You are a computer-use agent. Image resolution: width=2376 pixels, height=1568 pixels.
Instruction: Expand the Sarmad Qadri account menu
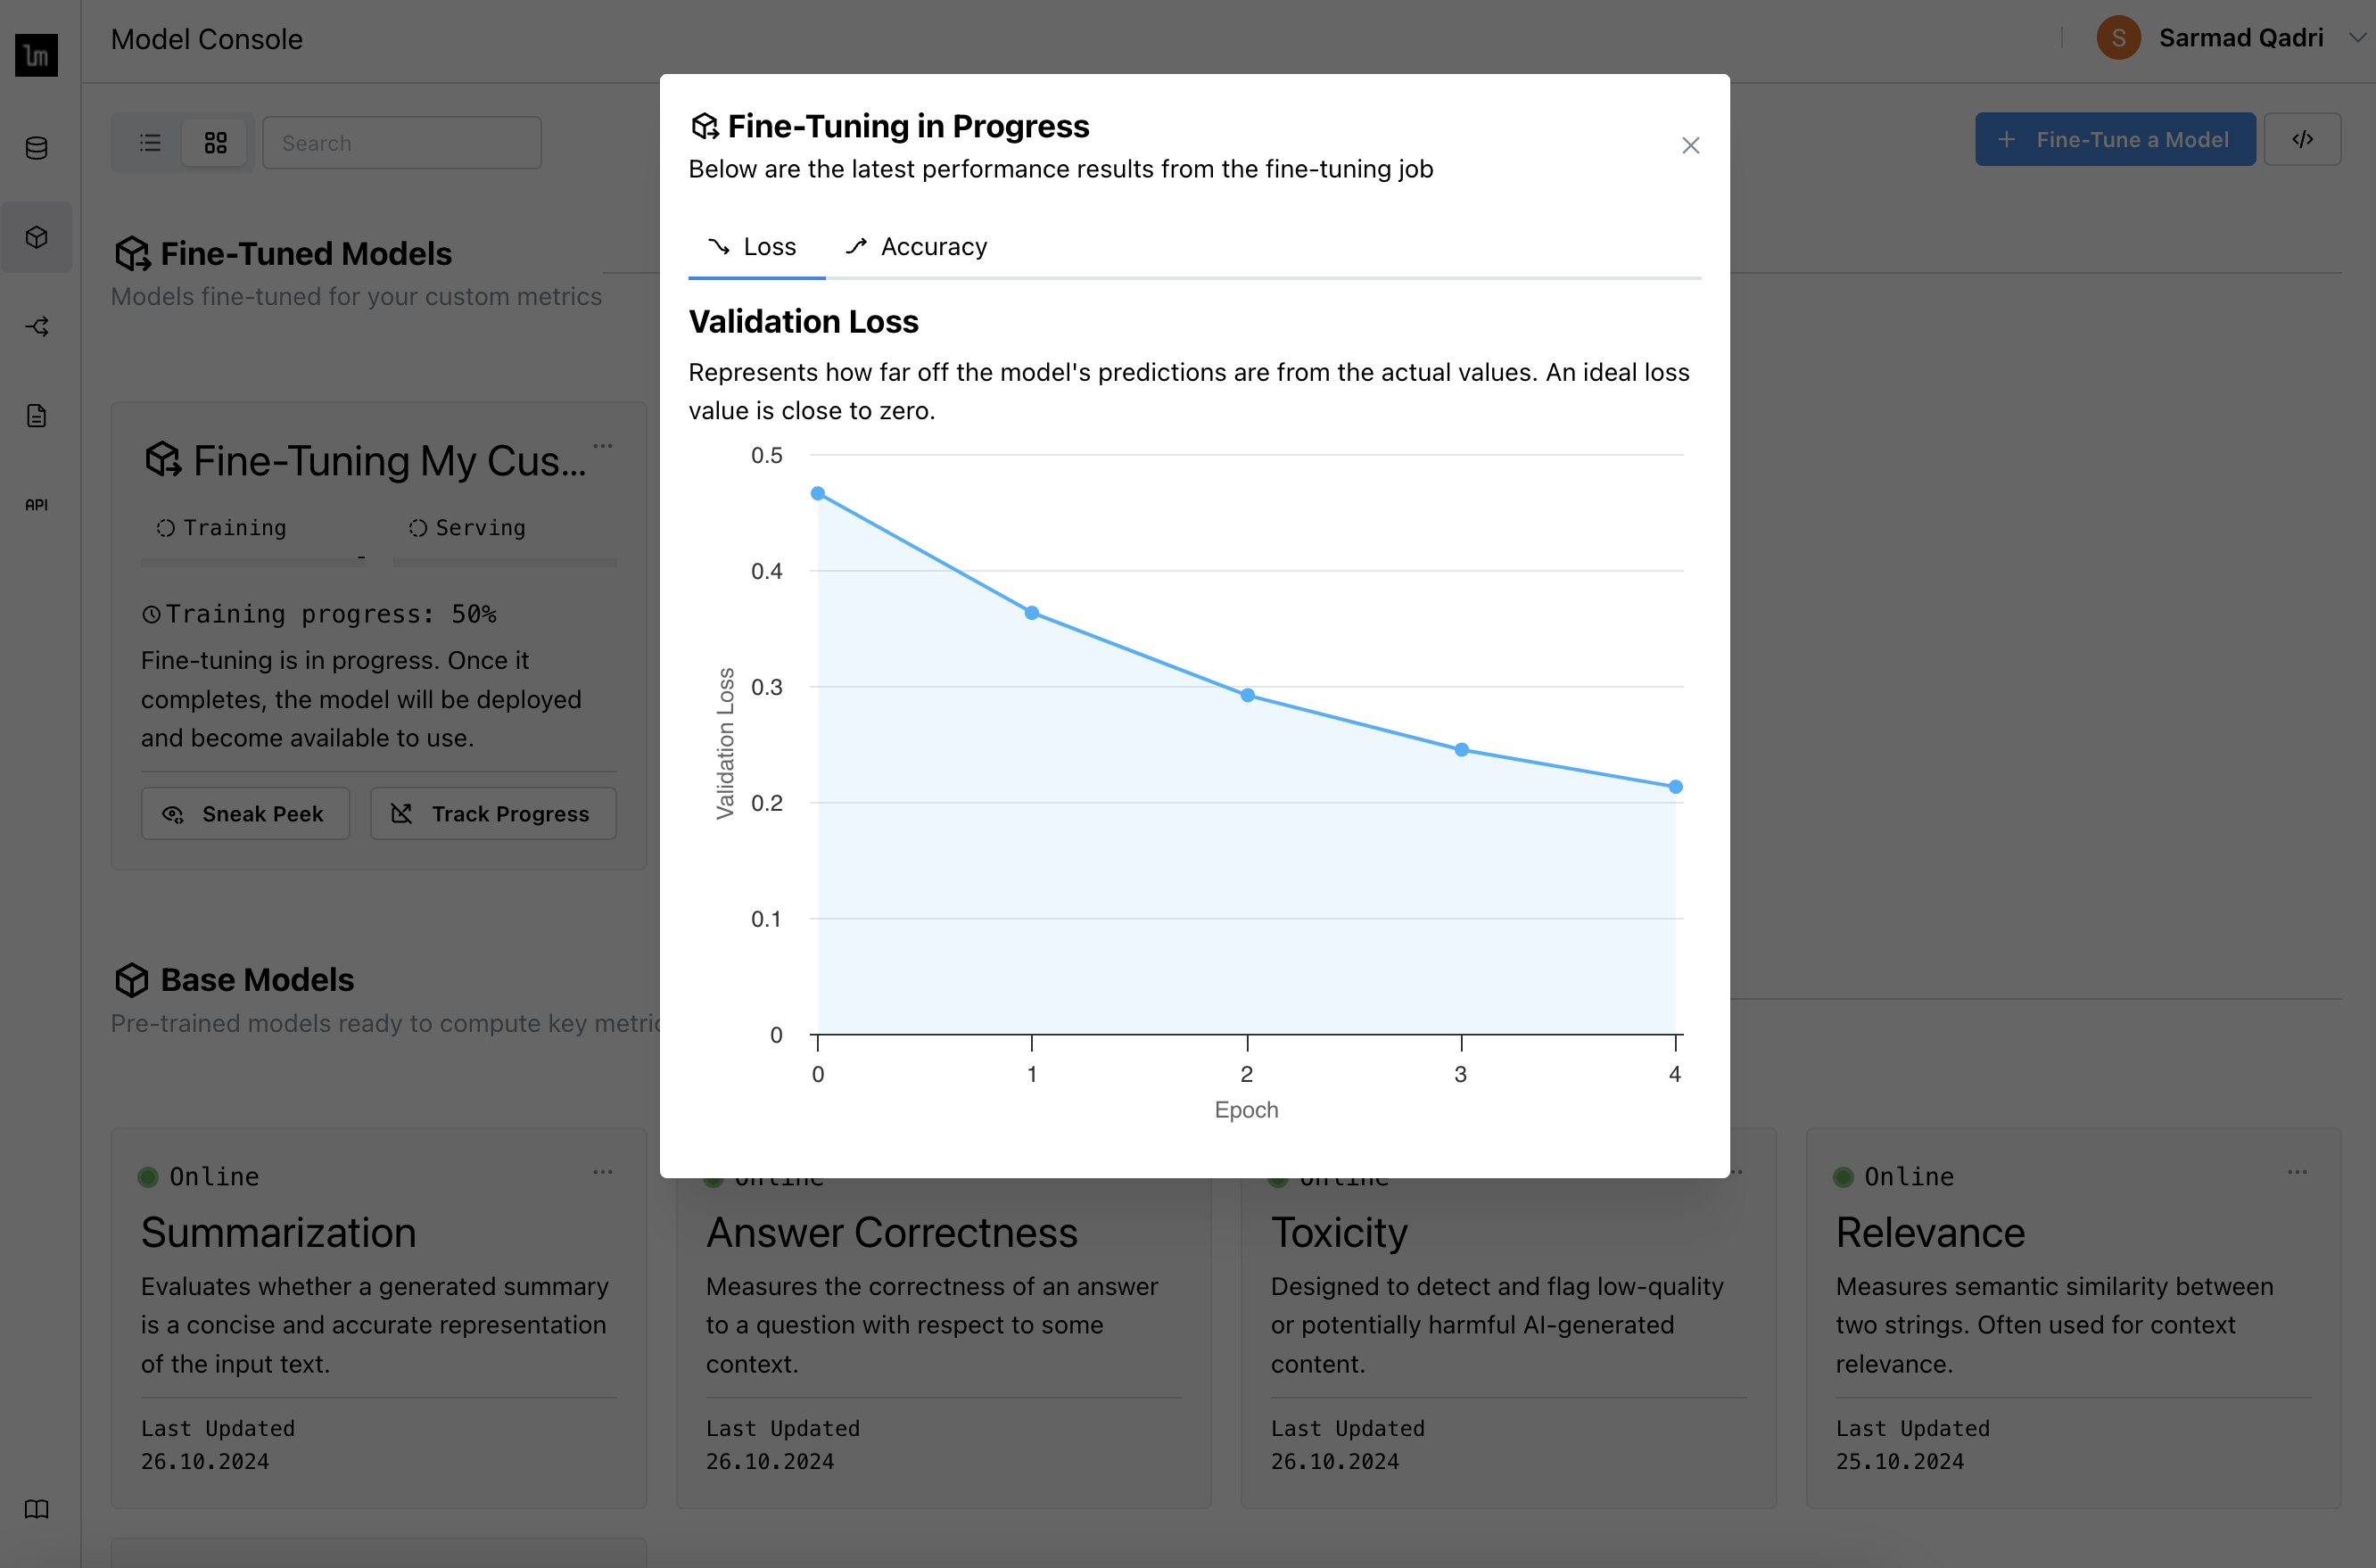click(x=2356, y=38)
